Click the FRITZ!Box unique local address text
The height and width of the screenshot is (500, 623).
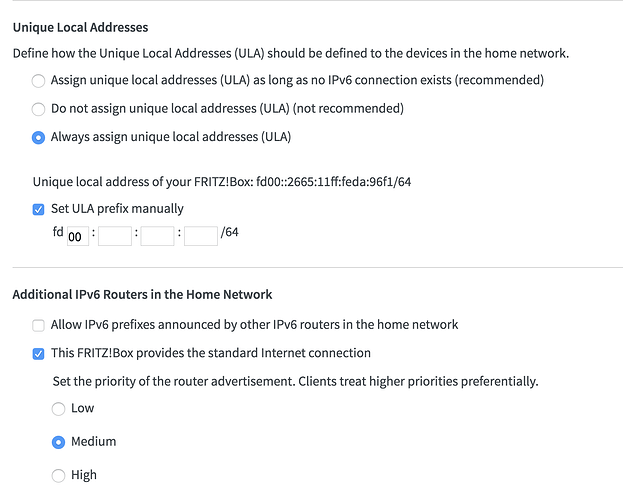pyautogui.click(x=221, y=182)
